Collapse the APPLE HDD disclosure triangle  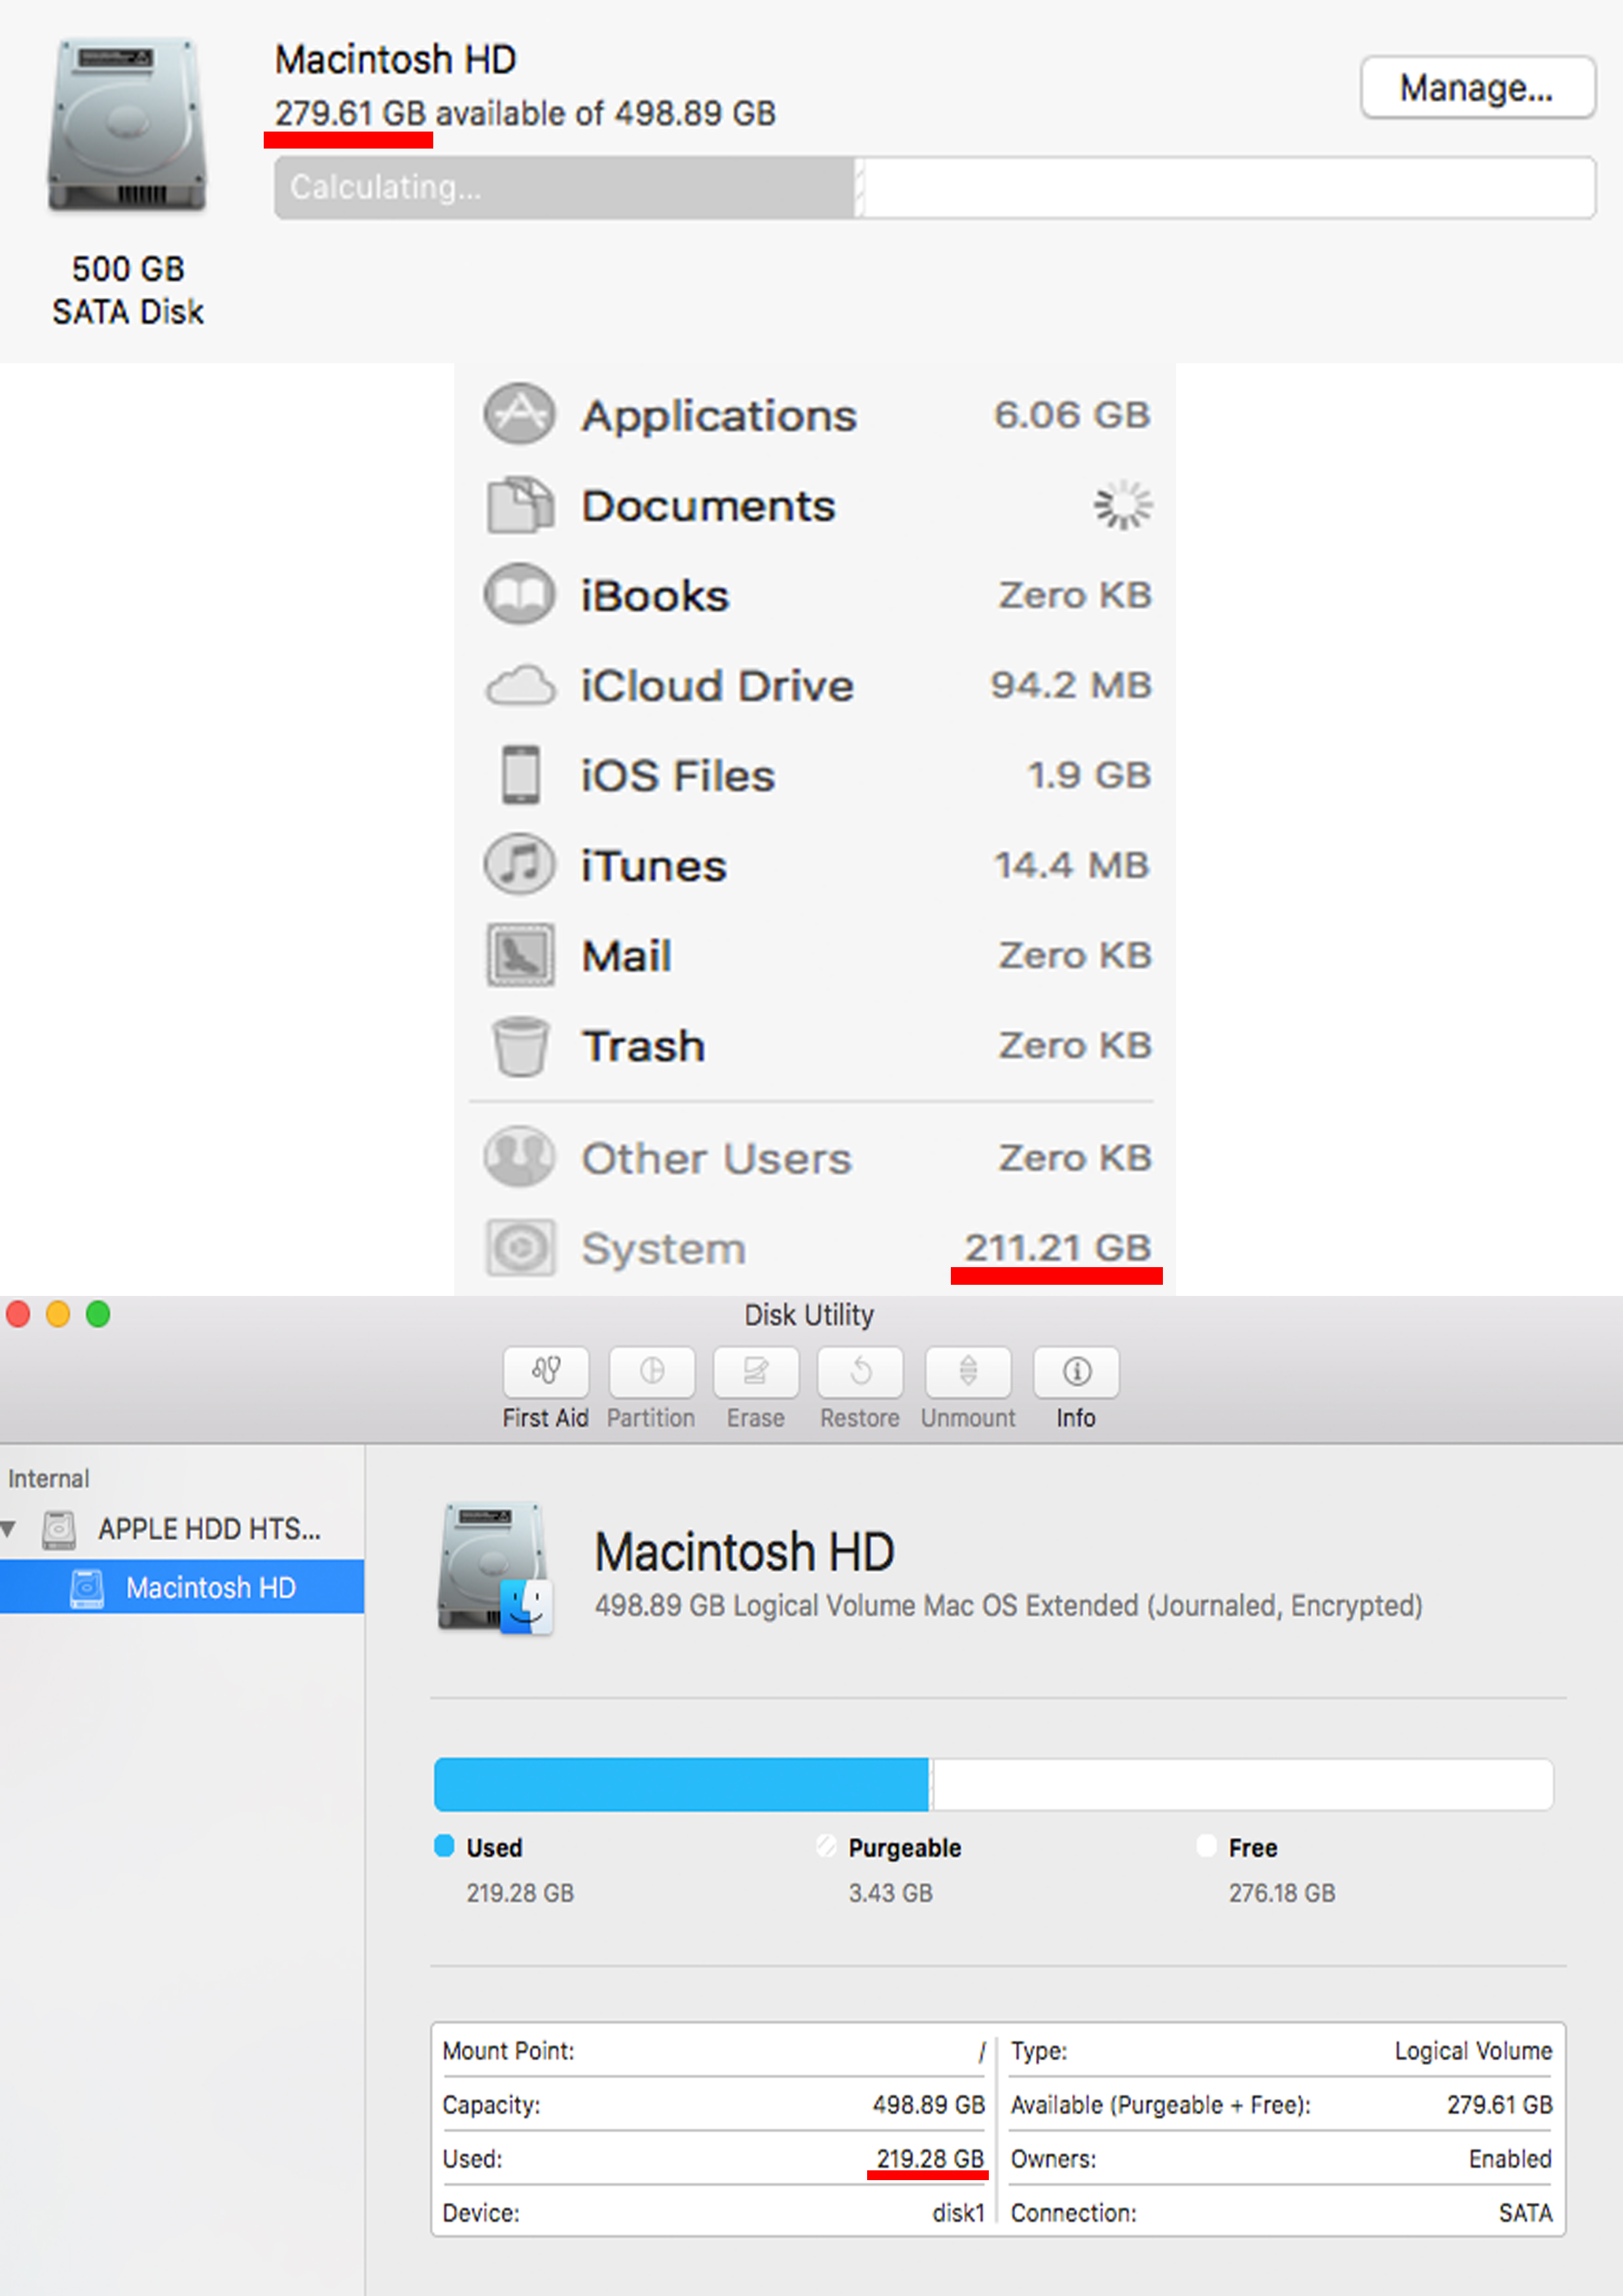pyautogui.click(x=9, y=1528)
